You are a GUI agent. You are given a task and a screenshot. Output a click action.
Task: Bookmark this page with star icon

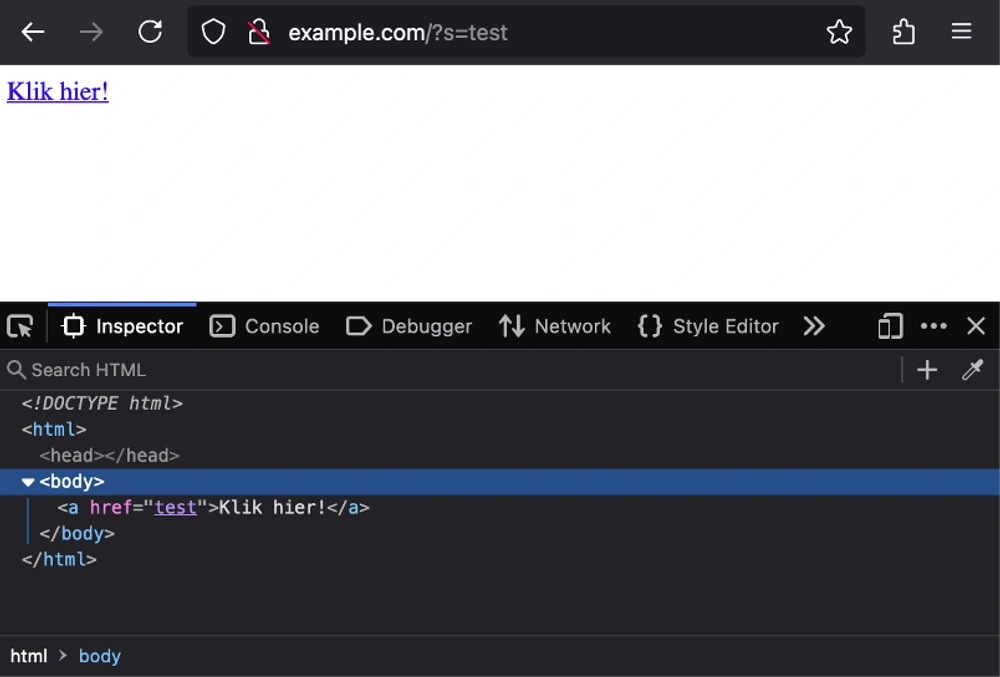click(839, 32)
